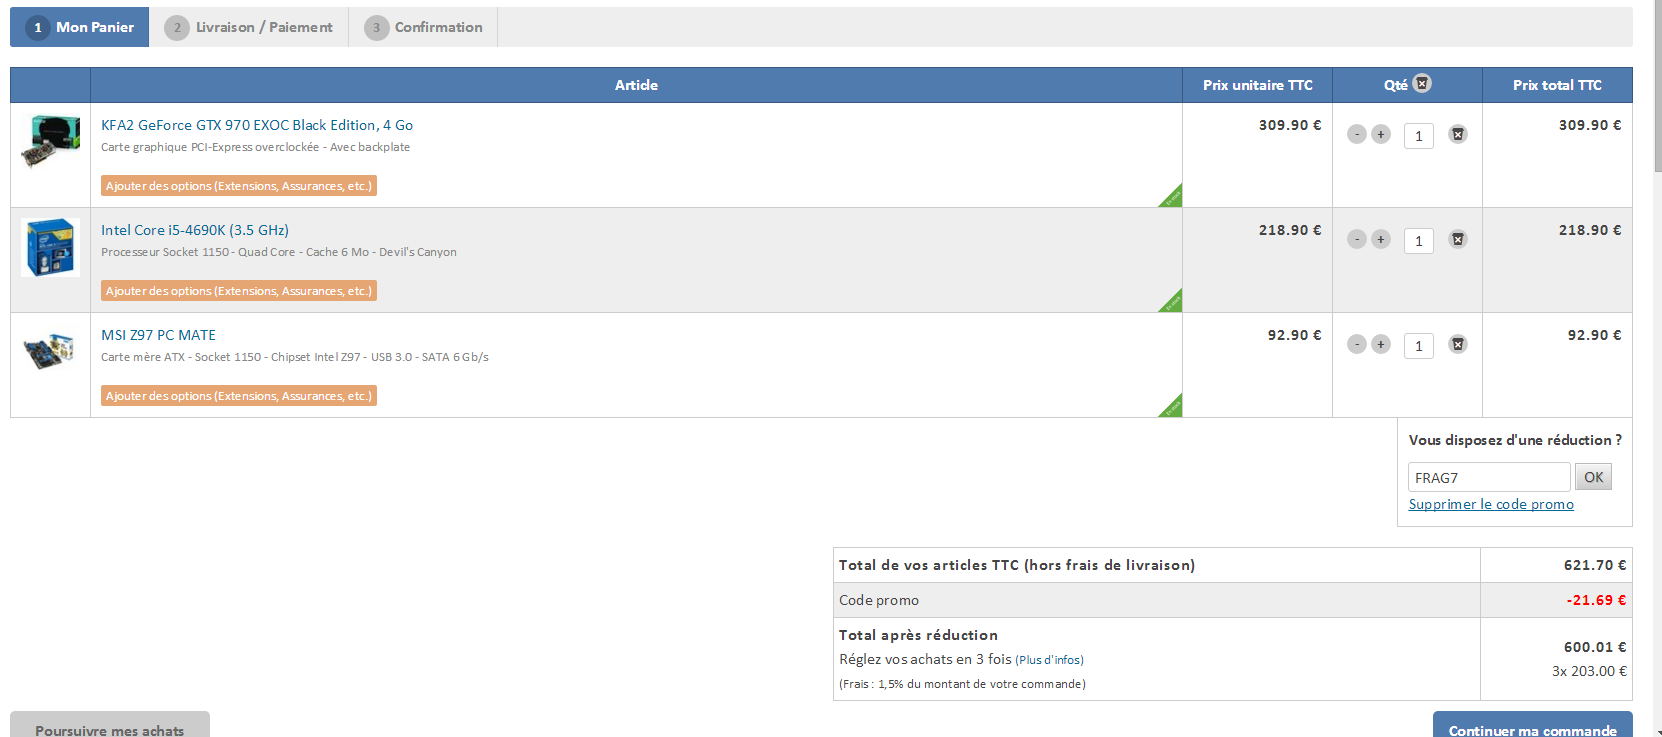Click the Article column header
This screenshot has width=1662, height=737.
click(x=636, y=85)
